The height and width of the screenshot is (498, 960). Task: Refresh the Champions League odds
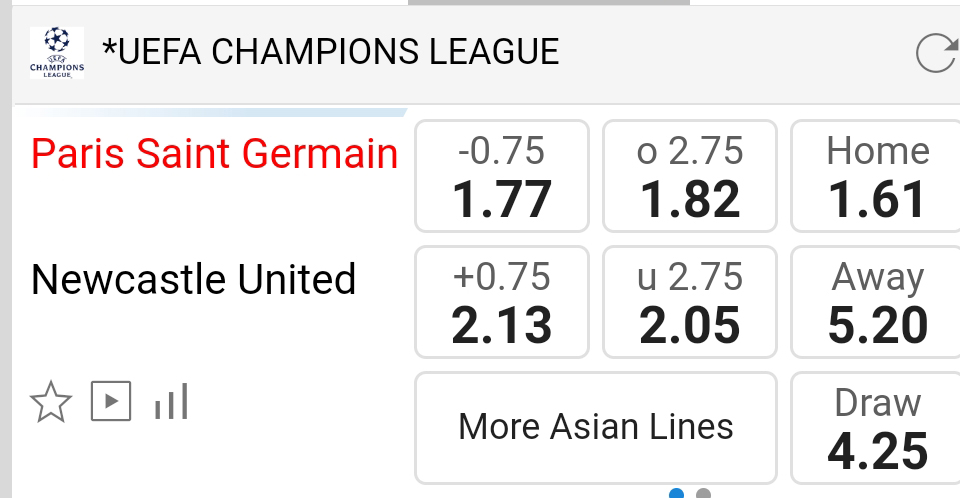pos(936,52)
